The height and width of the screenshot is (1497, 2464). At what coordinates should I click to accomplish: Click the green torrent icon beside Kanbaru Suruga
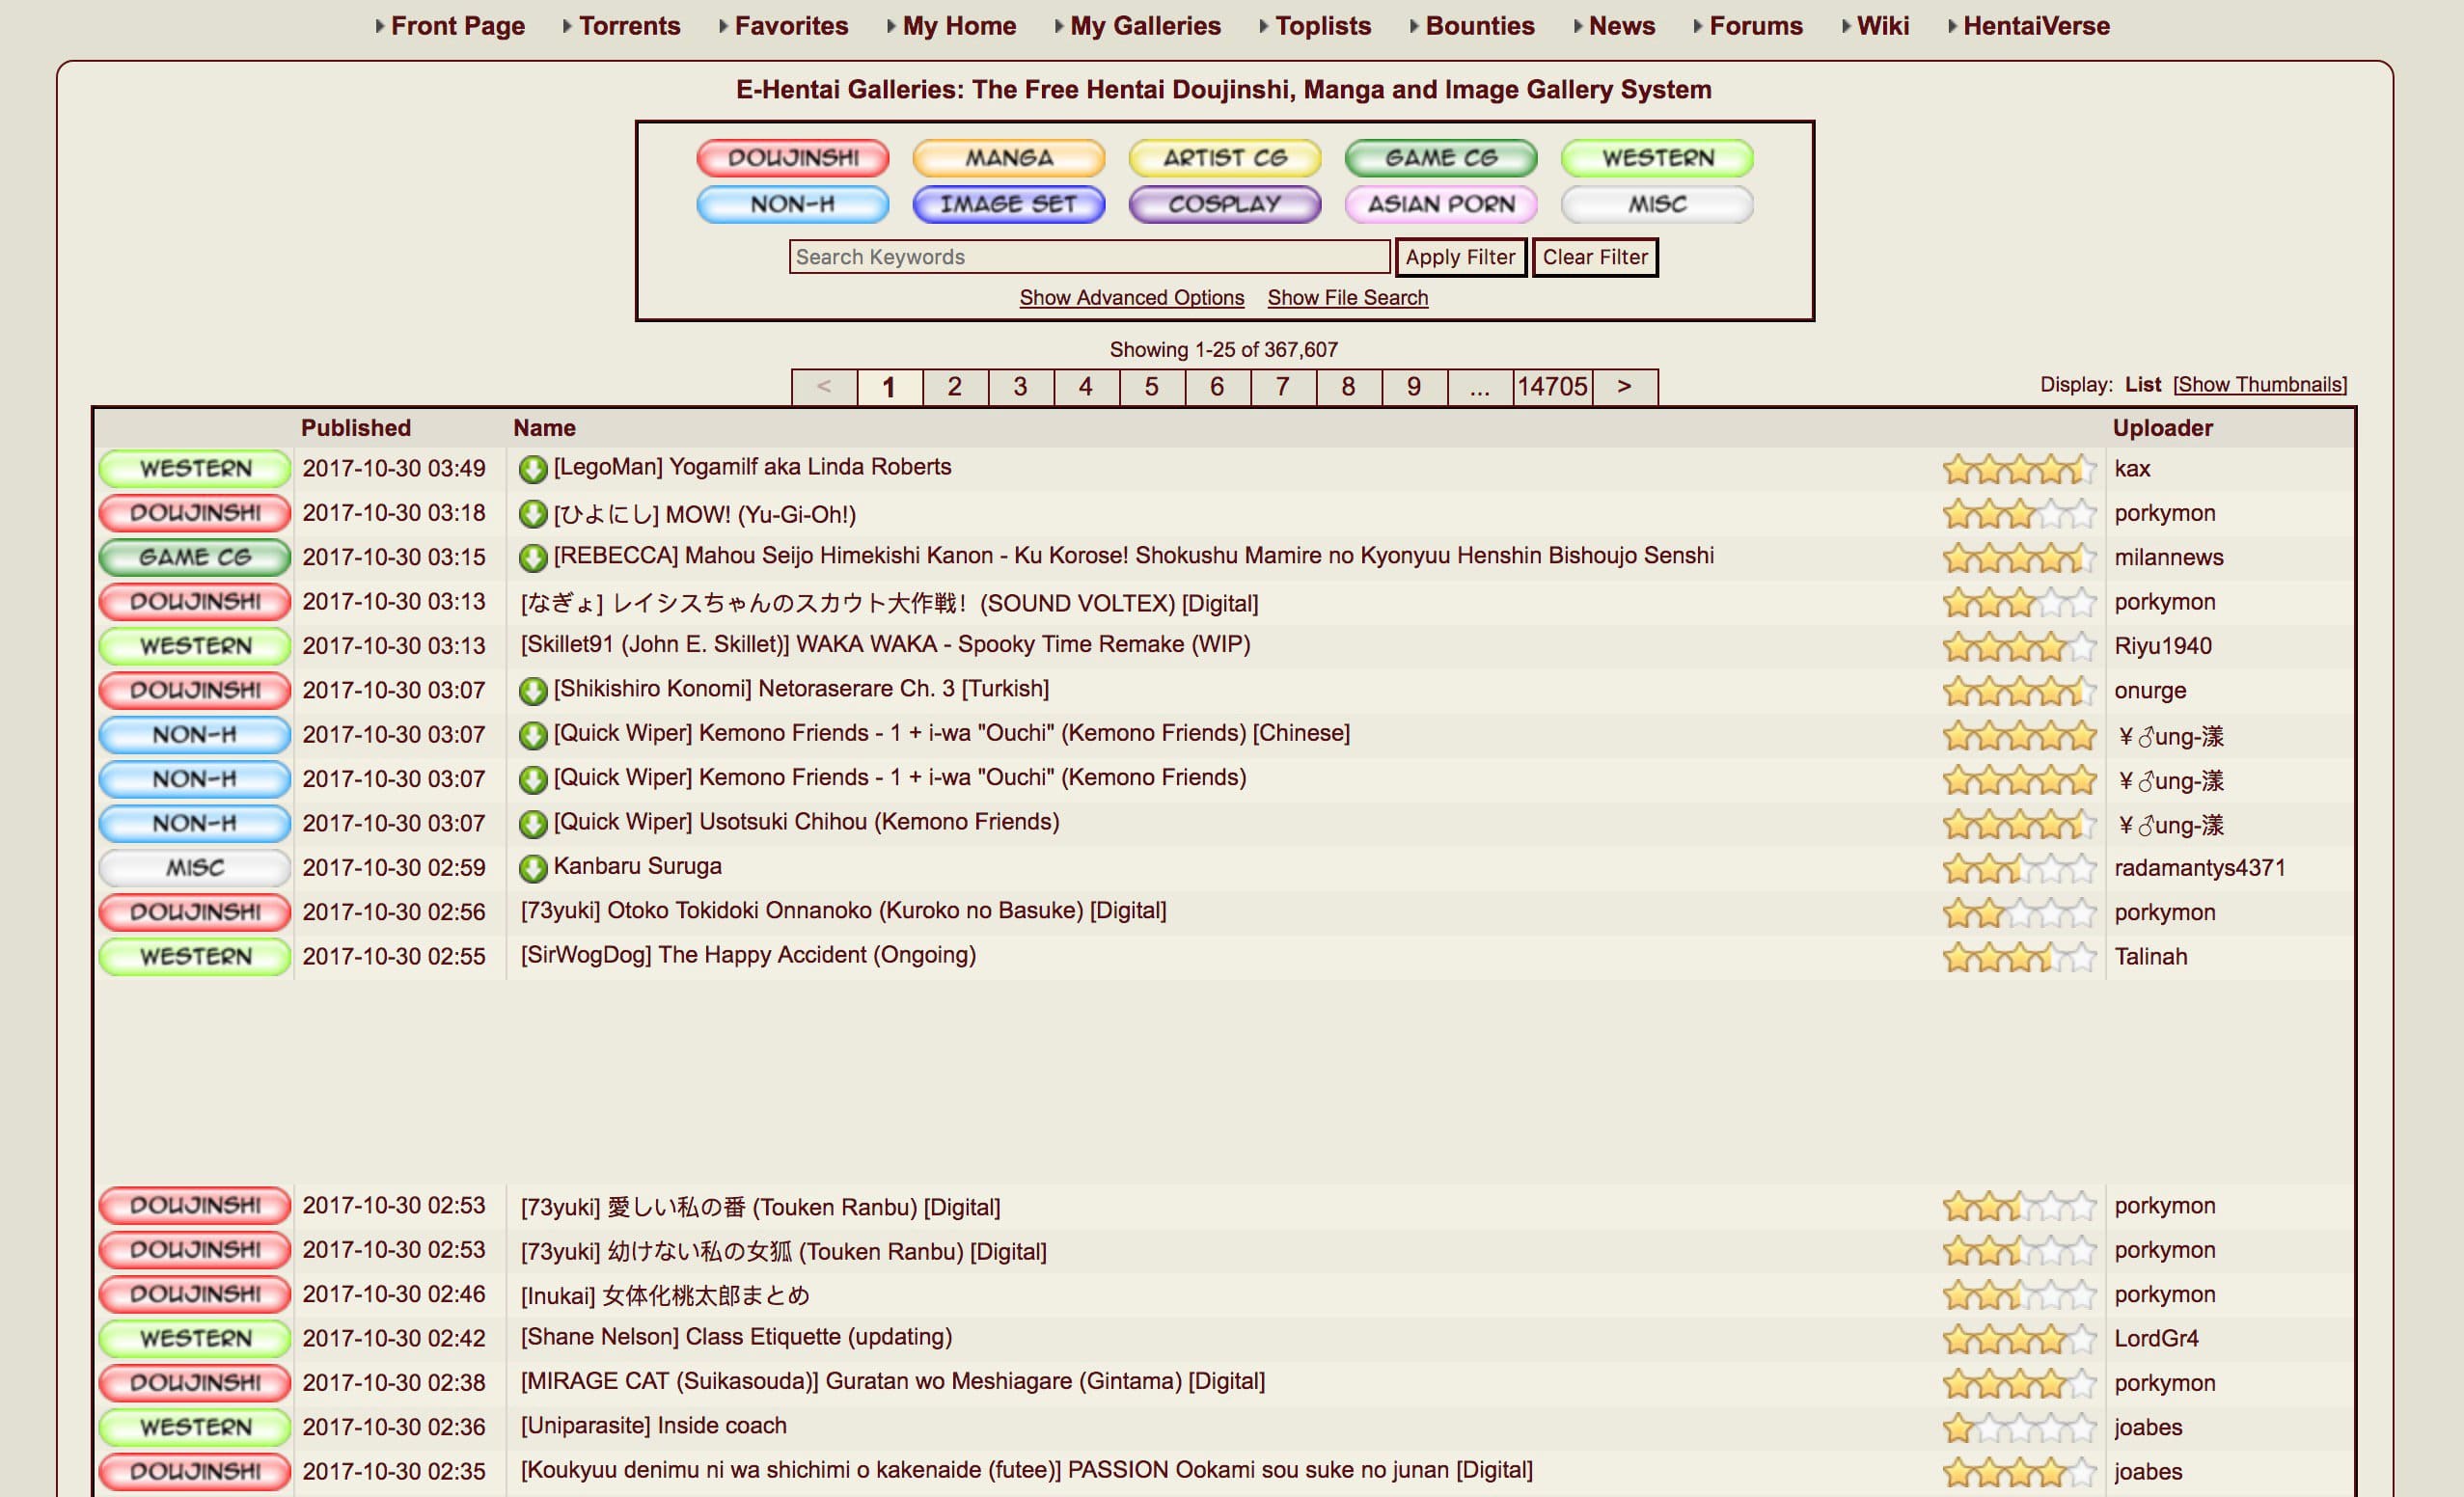533,868
